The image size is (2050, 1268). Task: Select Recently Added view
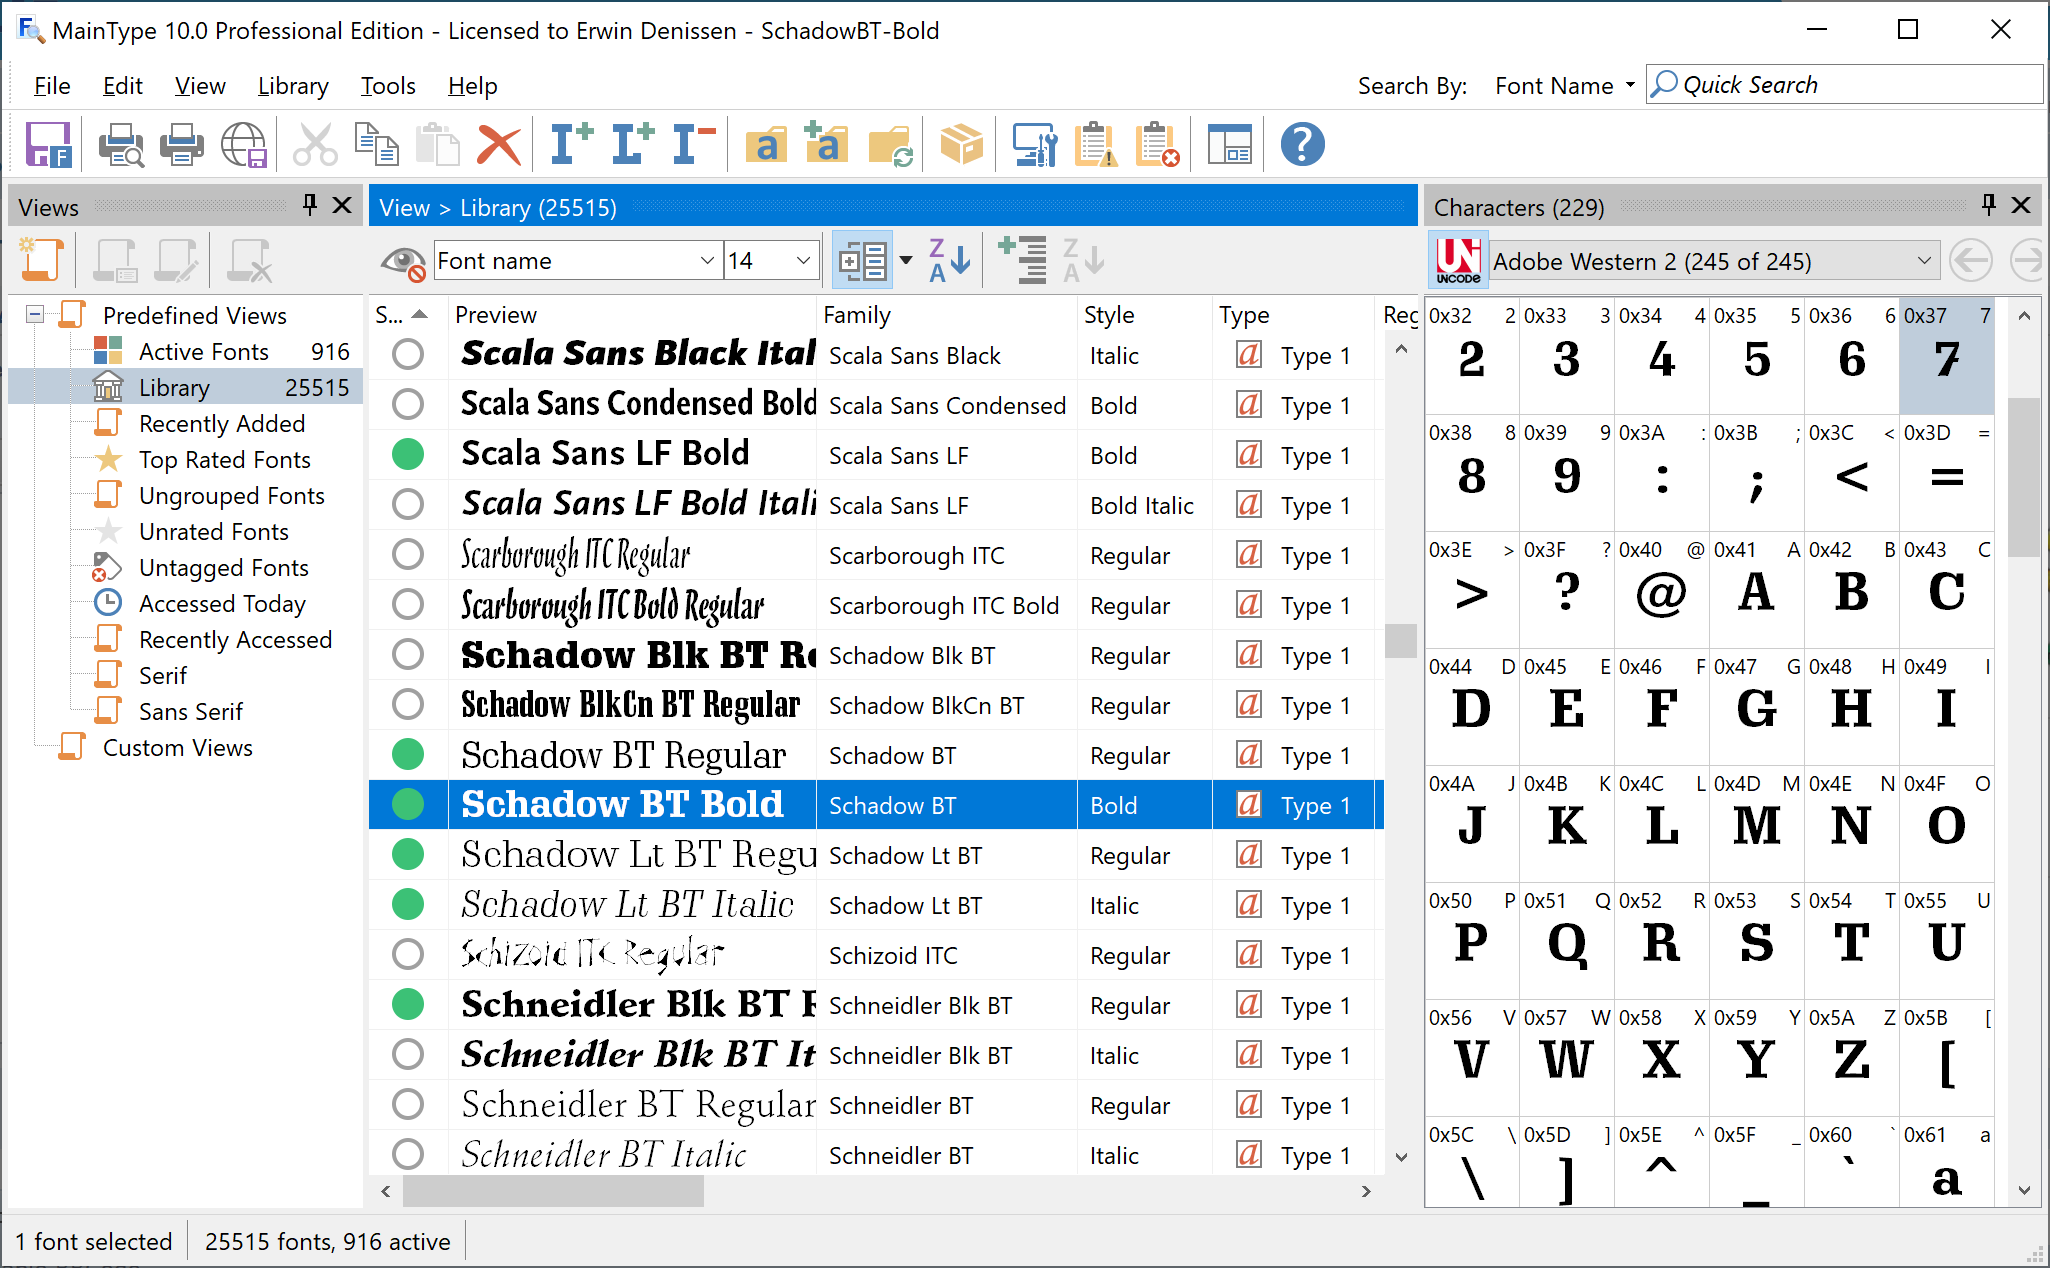(x=222, y=423)
